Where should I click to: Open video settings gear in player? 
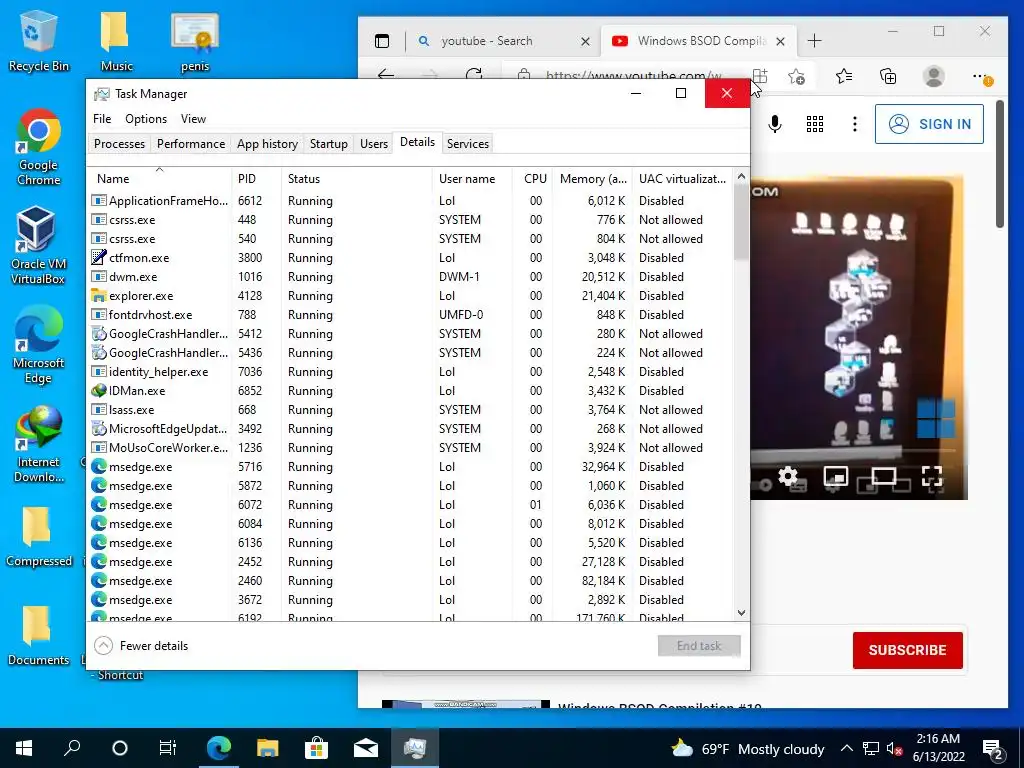(788, 476)
